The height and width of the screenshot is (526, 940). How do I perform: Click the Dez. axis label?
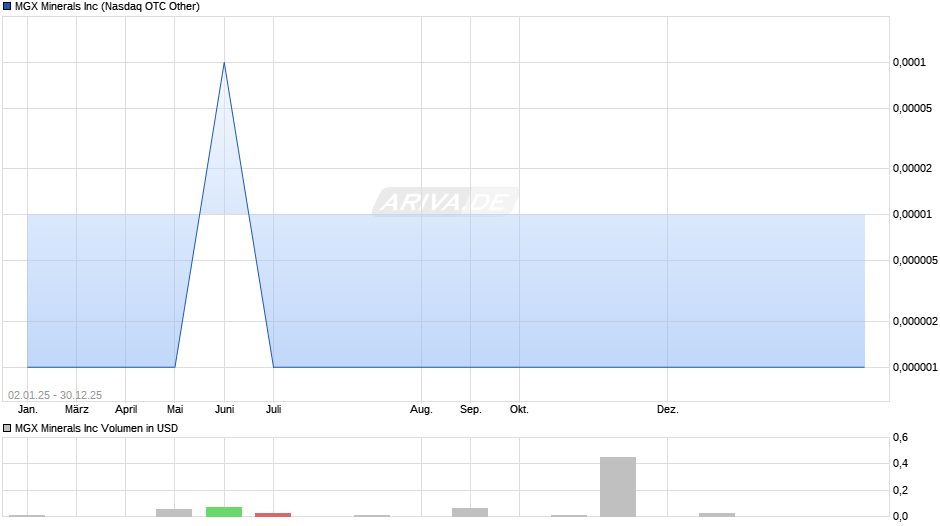point(667,410)
